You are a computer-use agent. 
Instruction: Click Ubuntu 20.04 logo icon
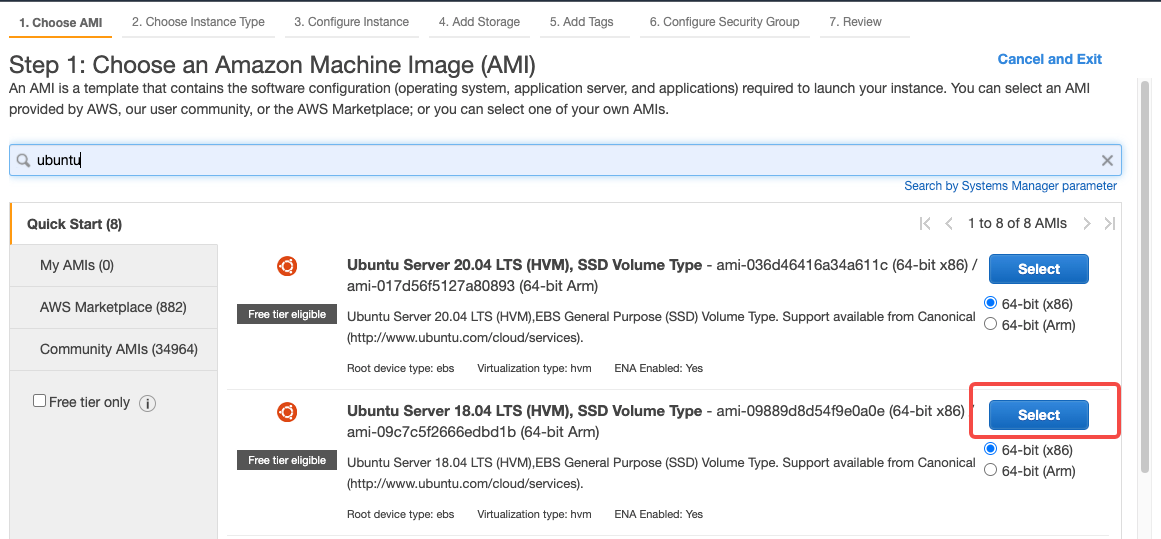287,266
